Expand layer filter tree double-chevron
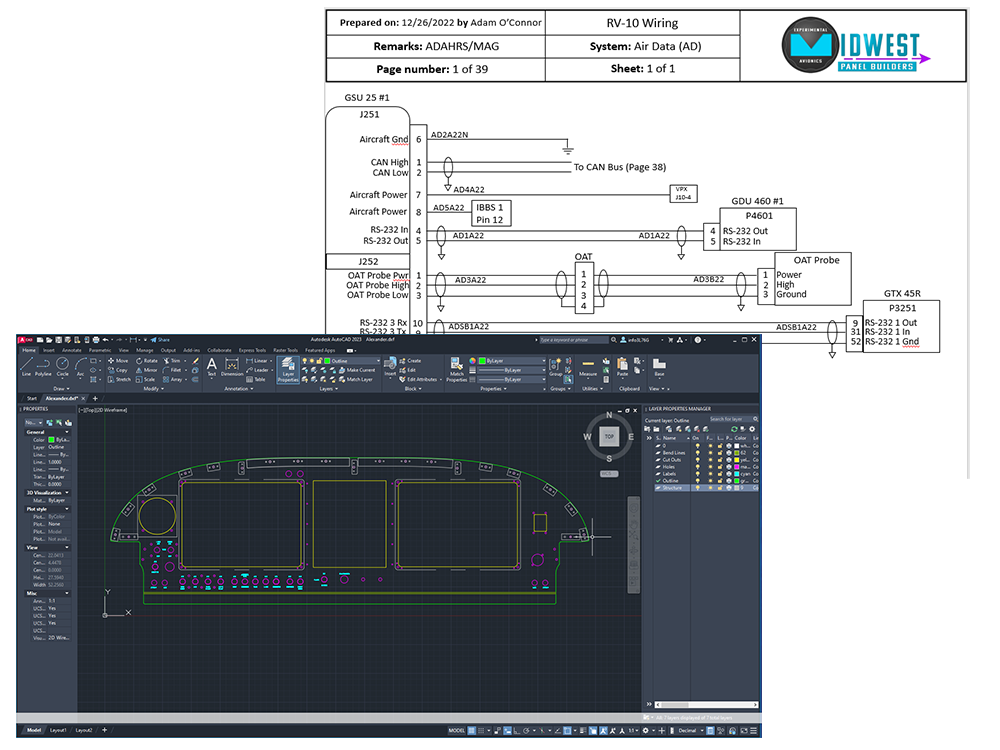 (650, 438)
